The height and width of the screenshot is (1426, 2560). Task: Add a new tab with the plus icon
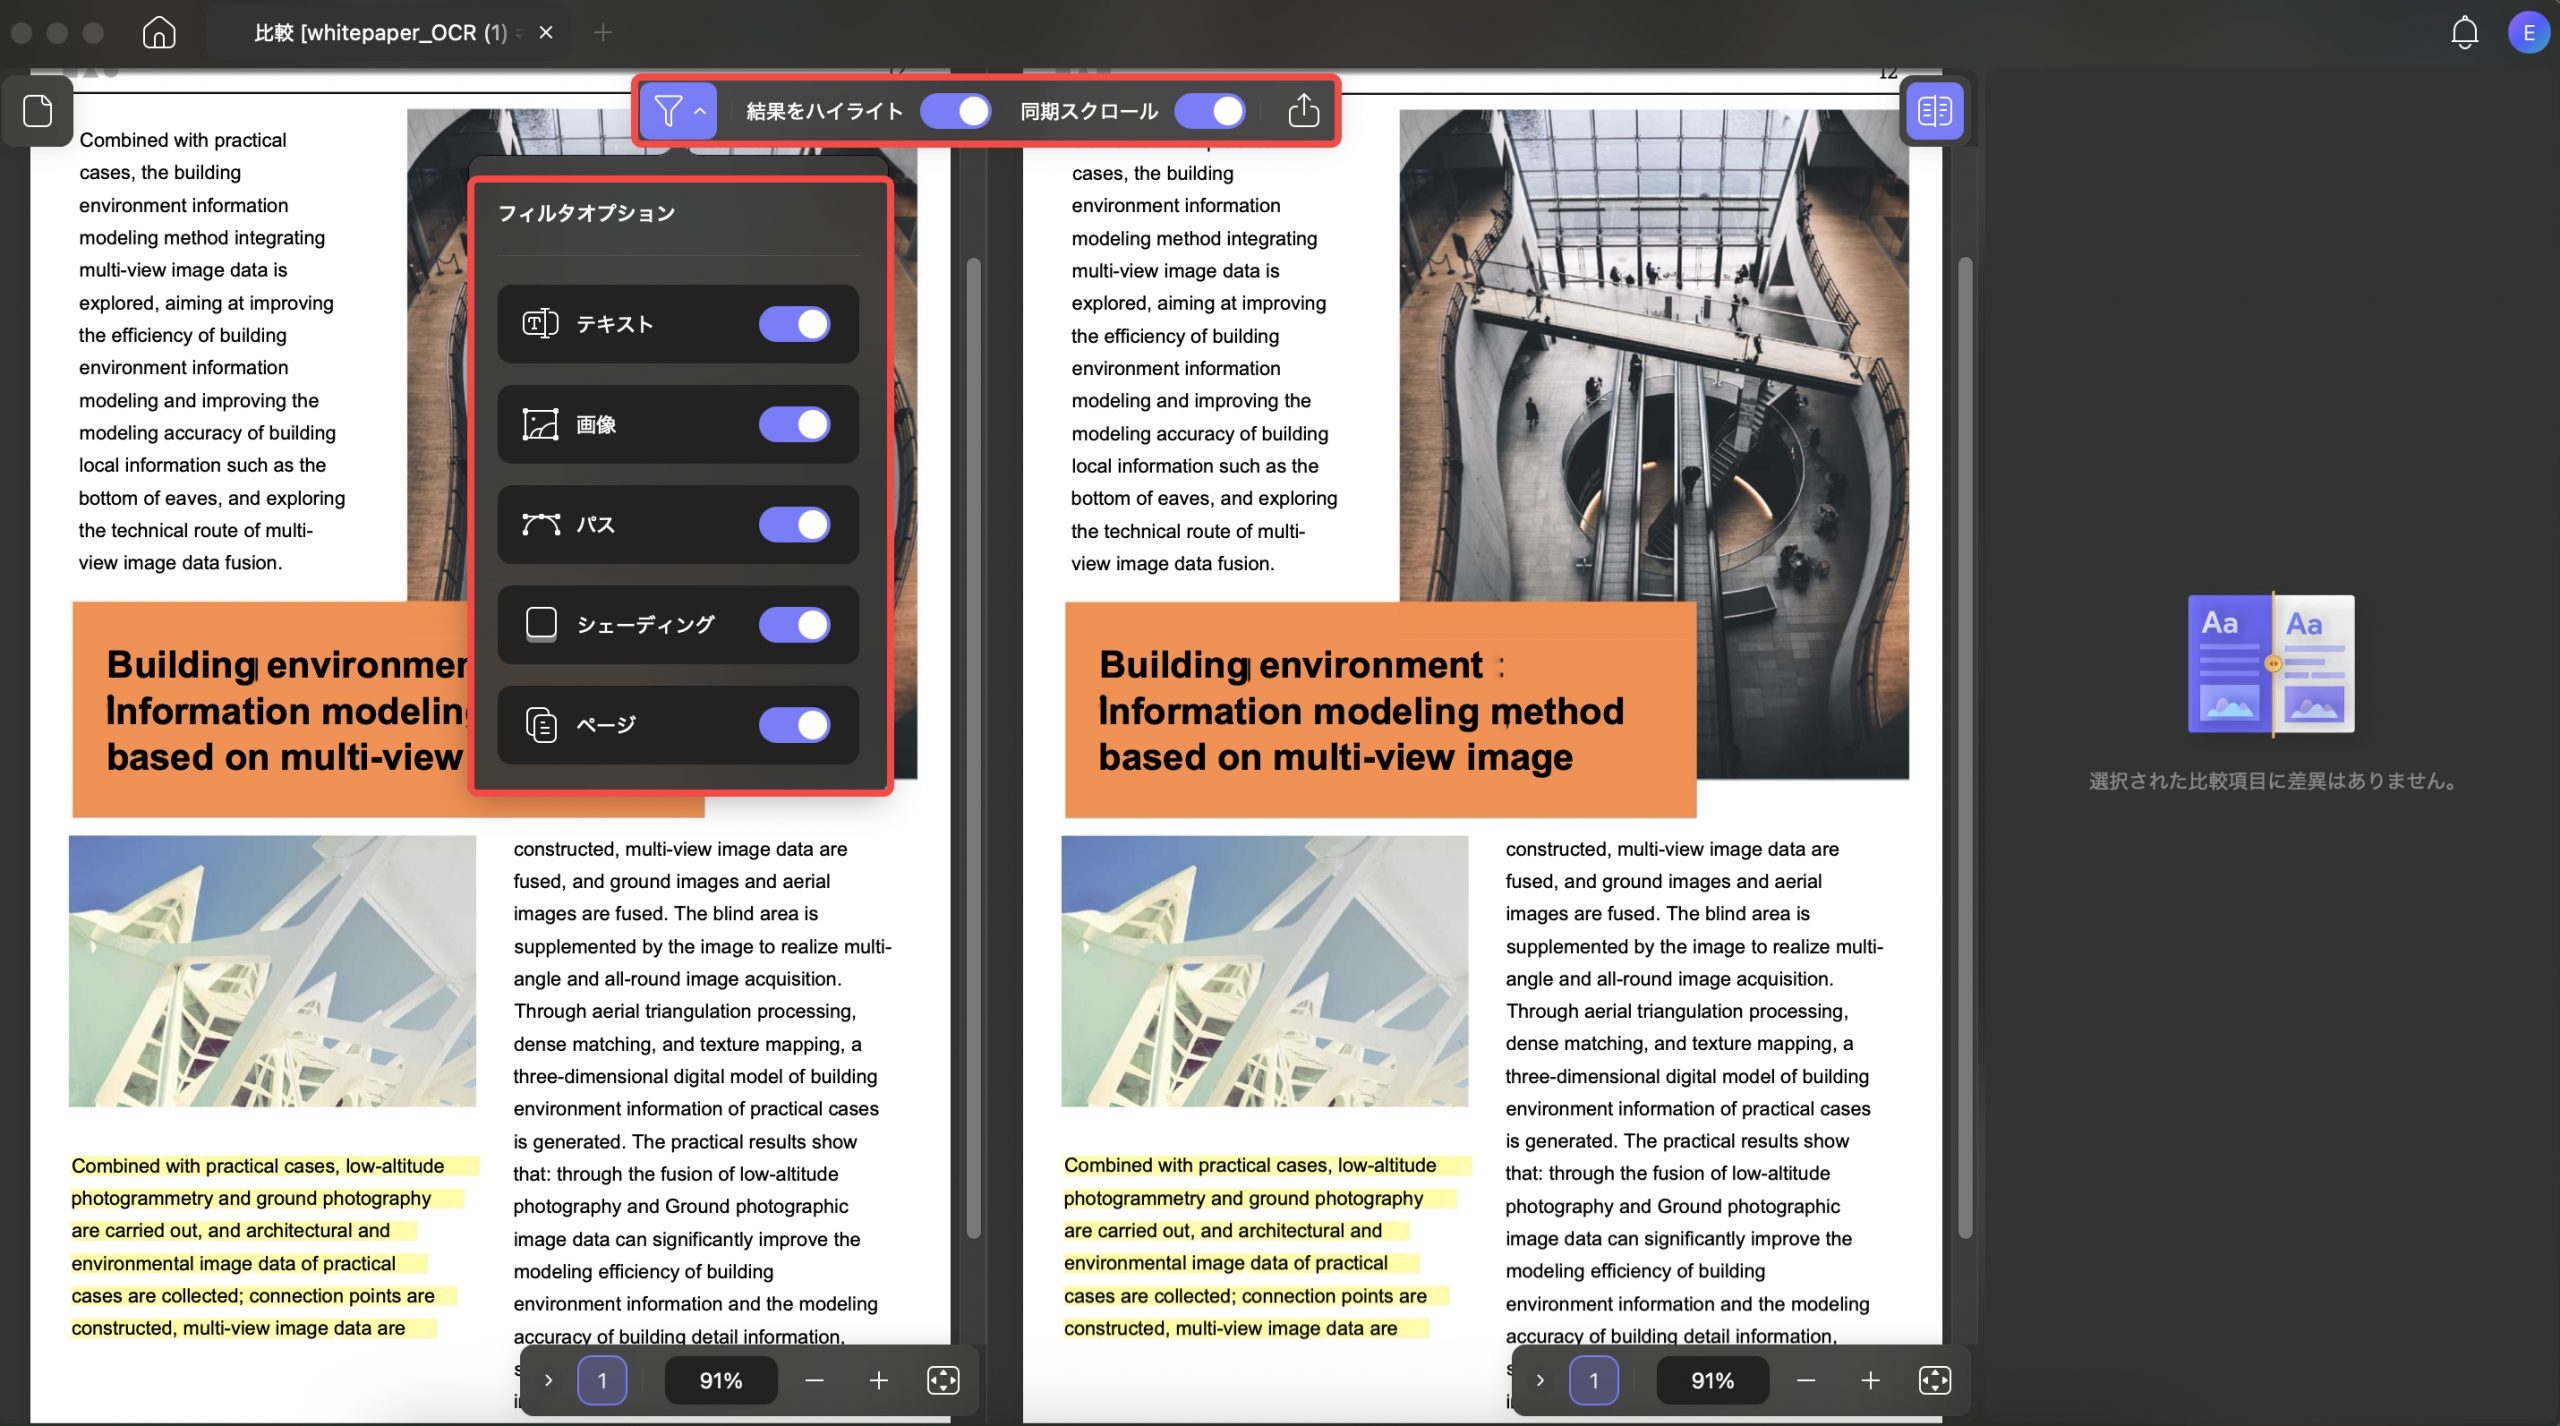tap(603, 33)
